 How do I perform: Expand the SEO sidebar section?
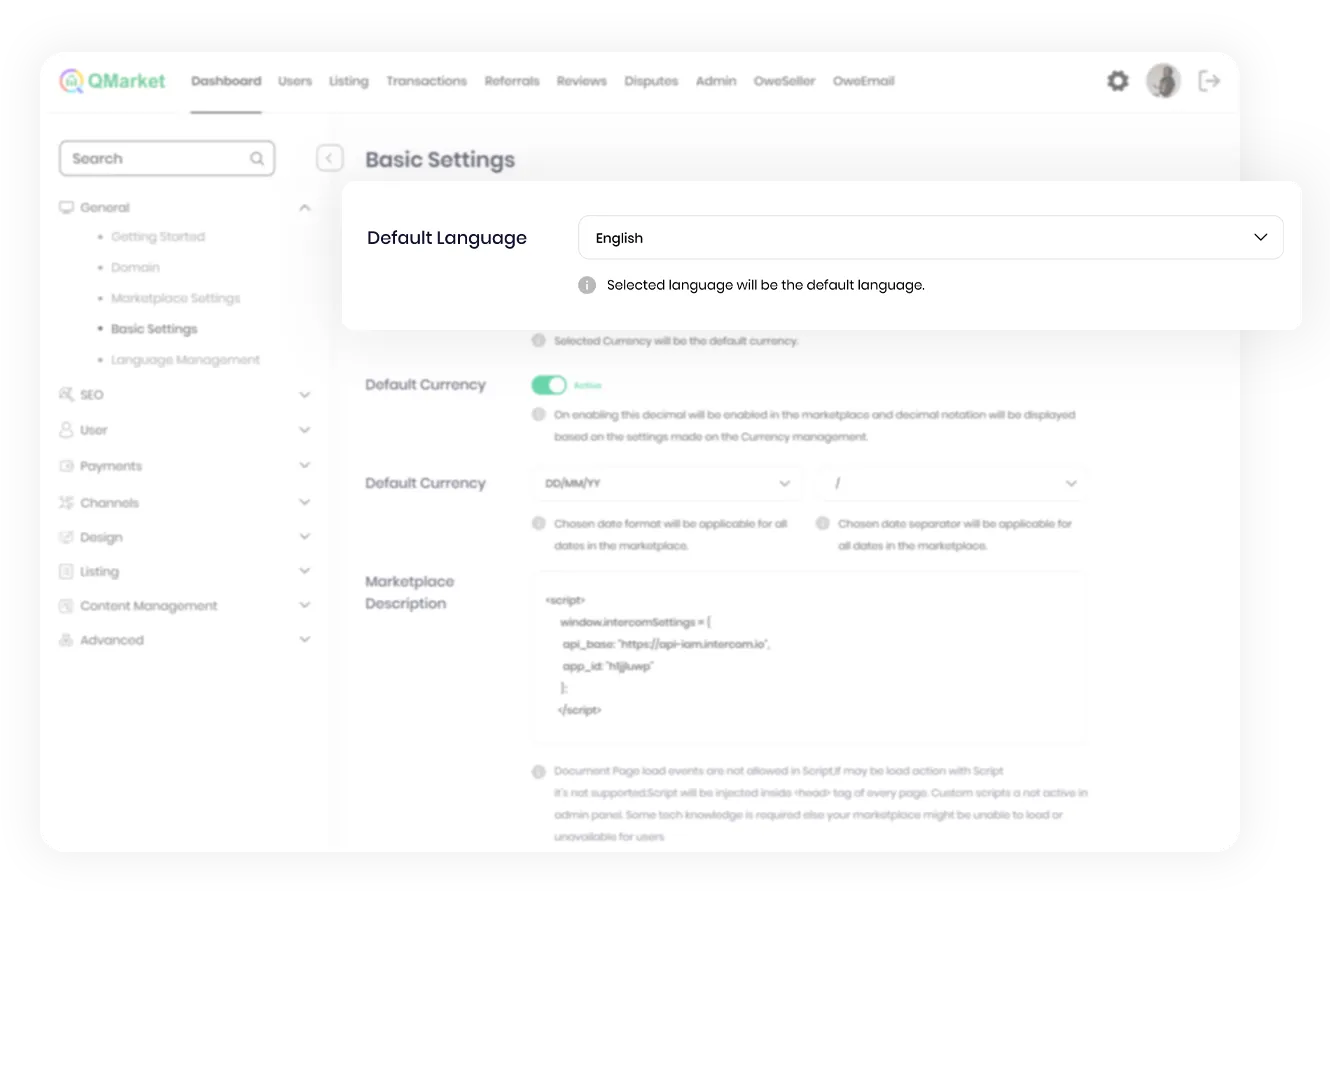(x=304, y=395)
